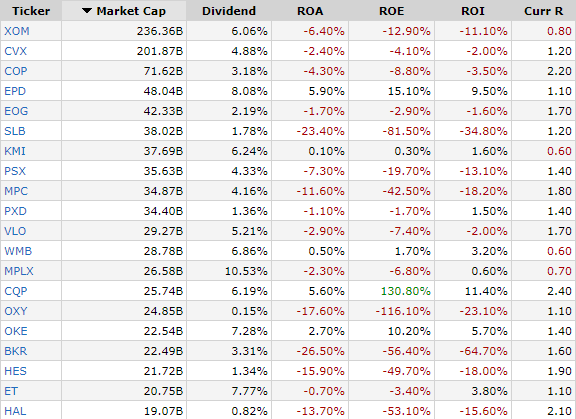Screen dimensions: 576x419
Task: Sort table by ROA column header
Action: click(x=310, y=11)
